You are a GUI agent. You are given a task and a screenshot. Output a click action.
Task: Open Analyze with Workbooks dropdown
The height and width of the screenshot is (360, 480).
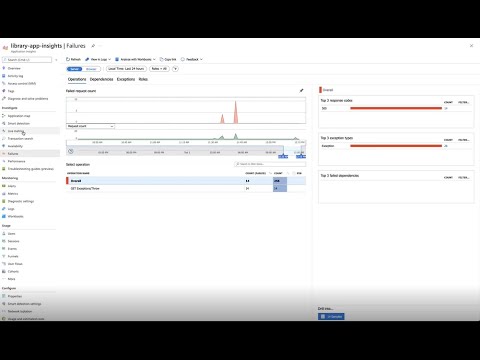(135, 59)
